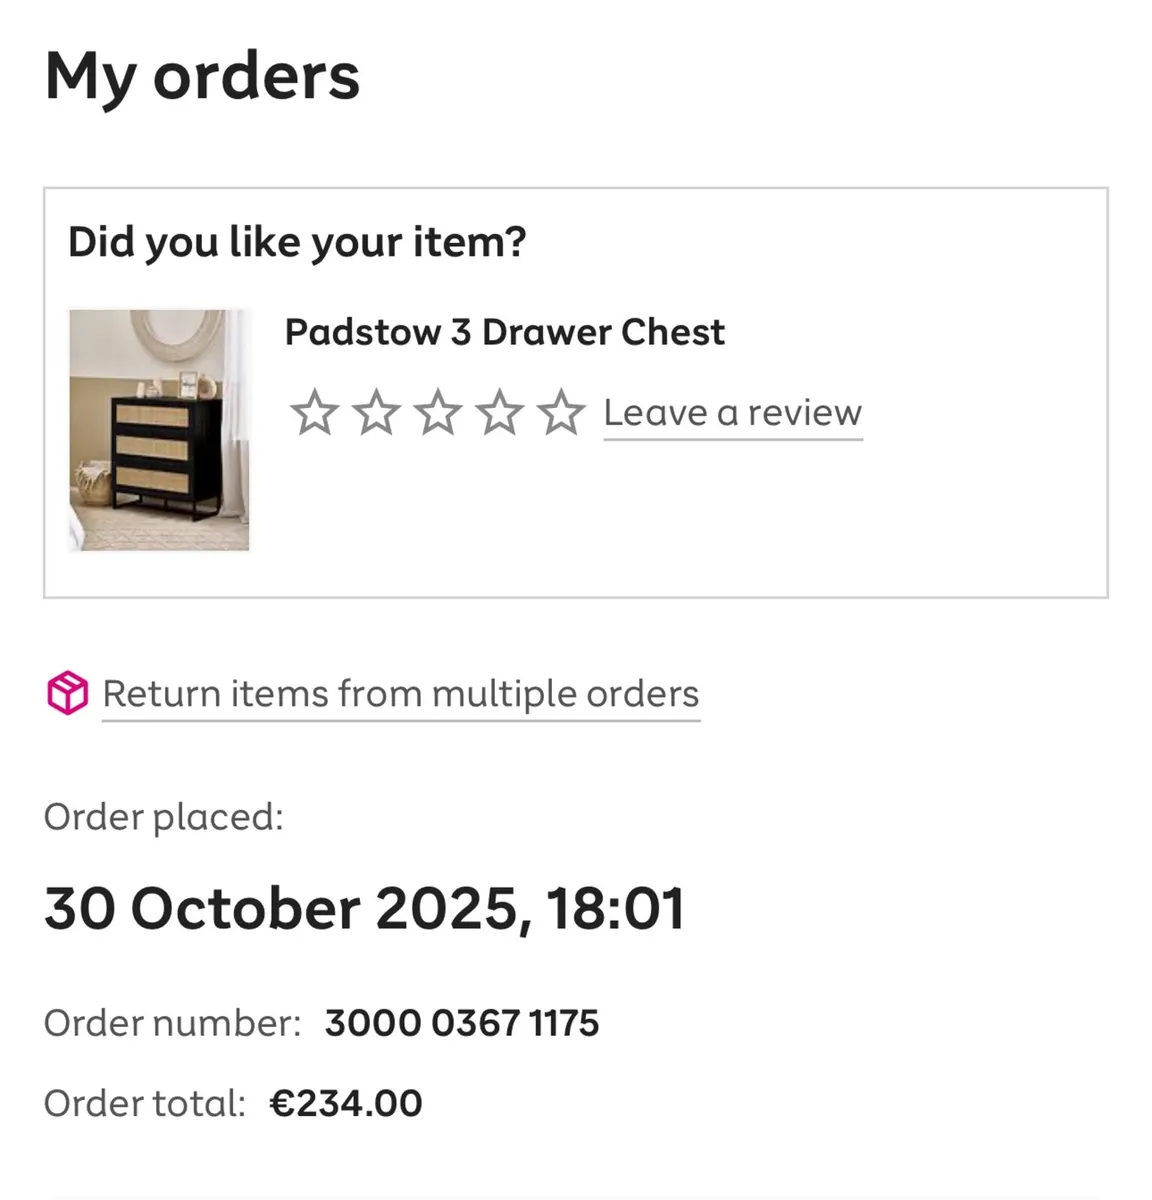Image resolution: width=1152 pixels, height=1200 pixels.
Task: Click the pink parcel returns icon
Action: (66, 693)
